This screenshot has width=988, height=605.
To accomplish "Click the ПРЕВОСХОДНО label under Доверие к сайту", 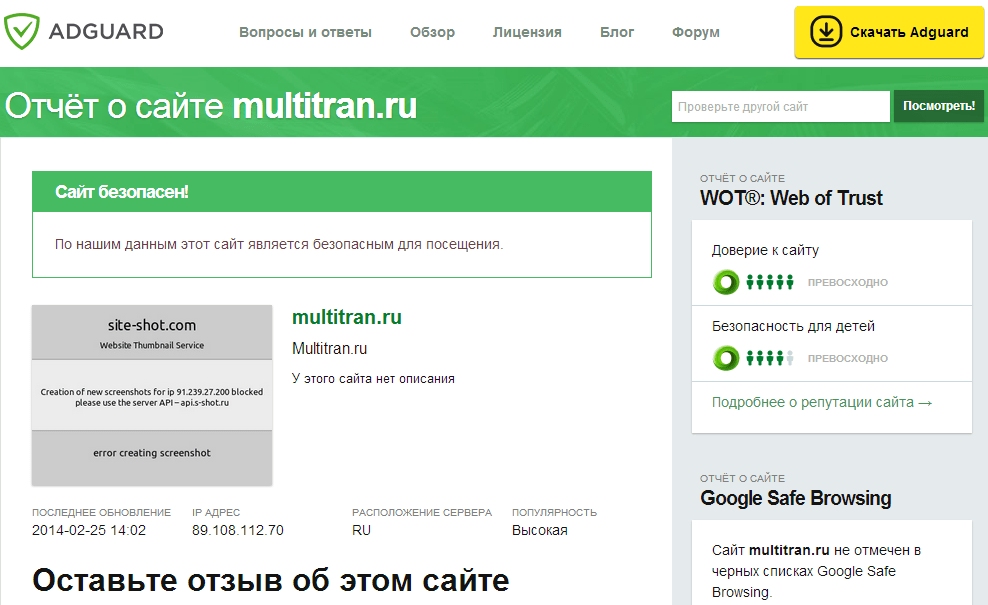I will click(x=847, y=282).
